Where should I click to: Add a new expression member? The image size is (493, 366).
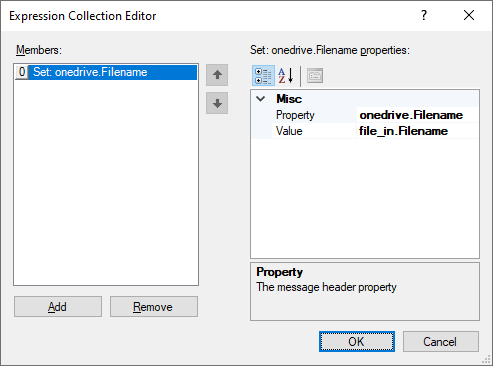[x=58, y=307]
